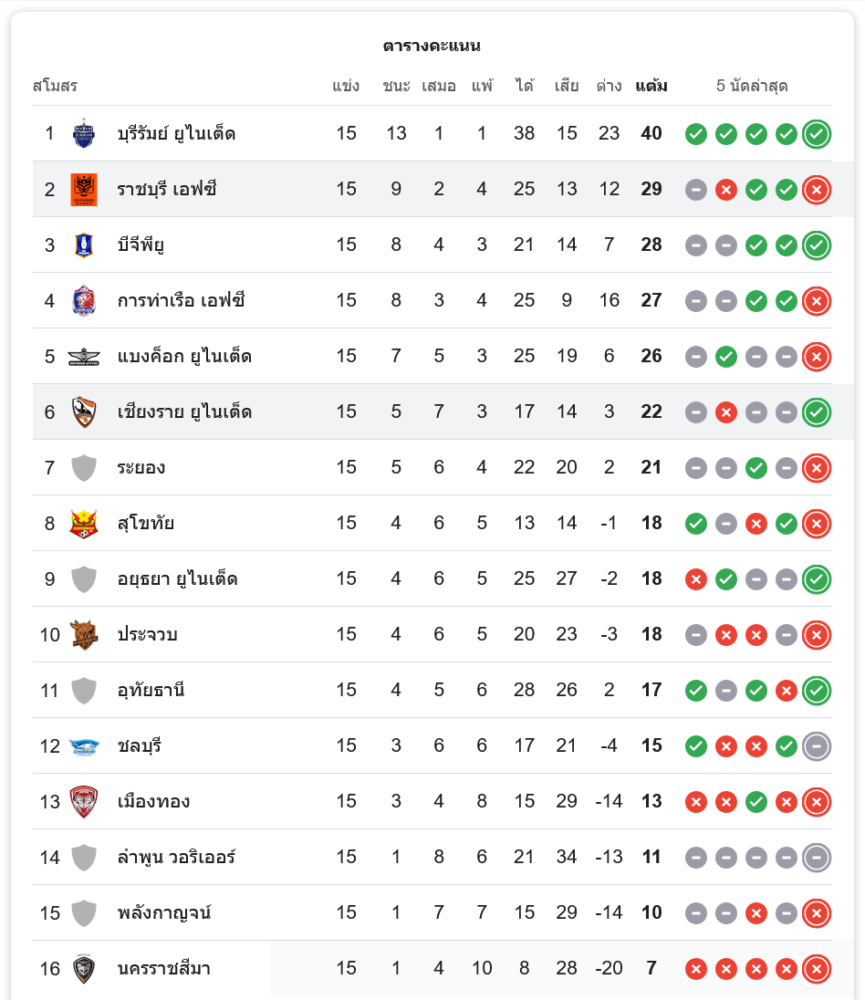
Task: Select the อุทัยธานี table row name
Action: tap(151, 690)
